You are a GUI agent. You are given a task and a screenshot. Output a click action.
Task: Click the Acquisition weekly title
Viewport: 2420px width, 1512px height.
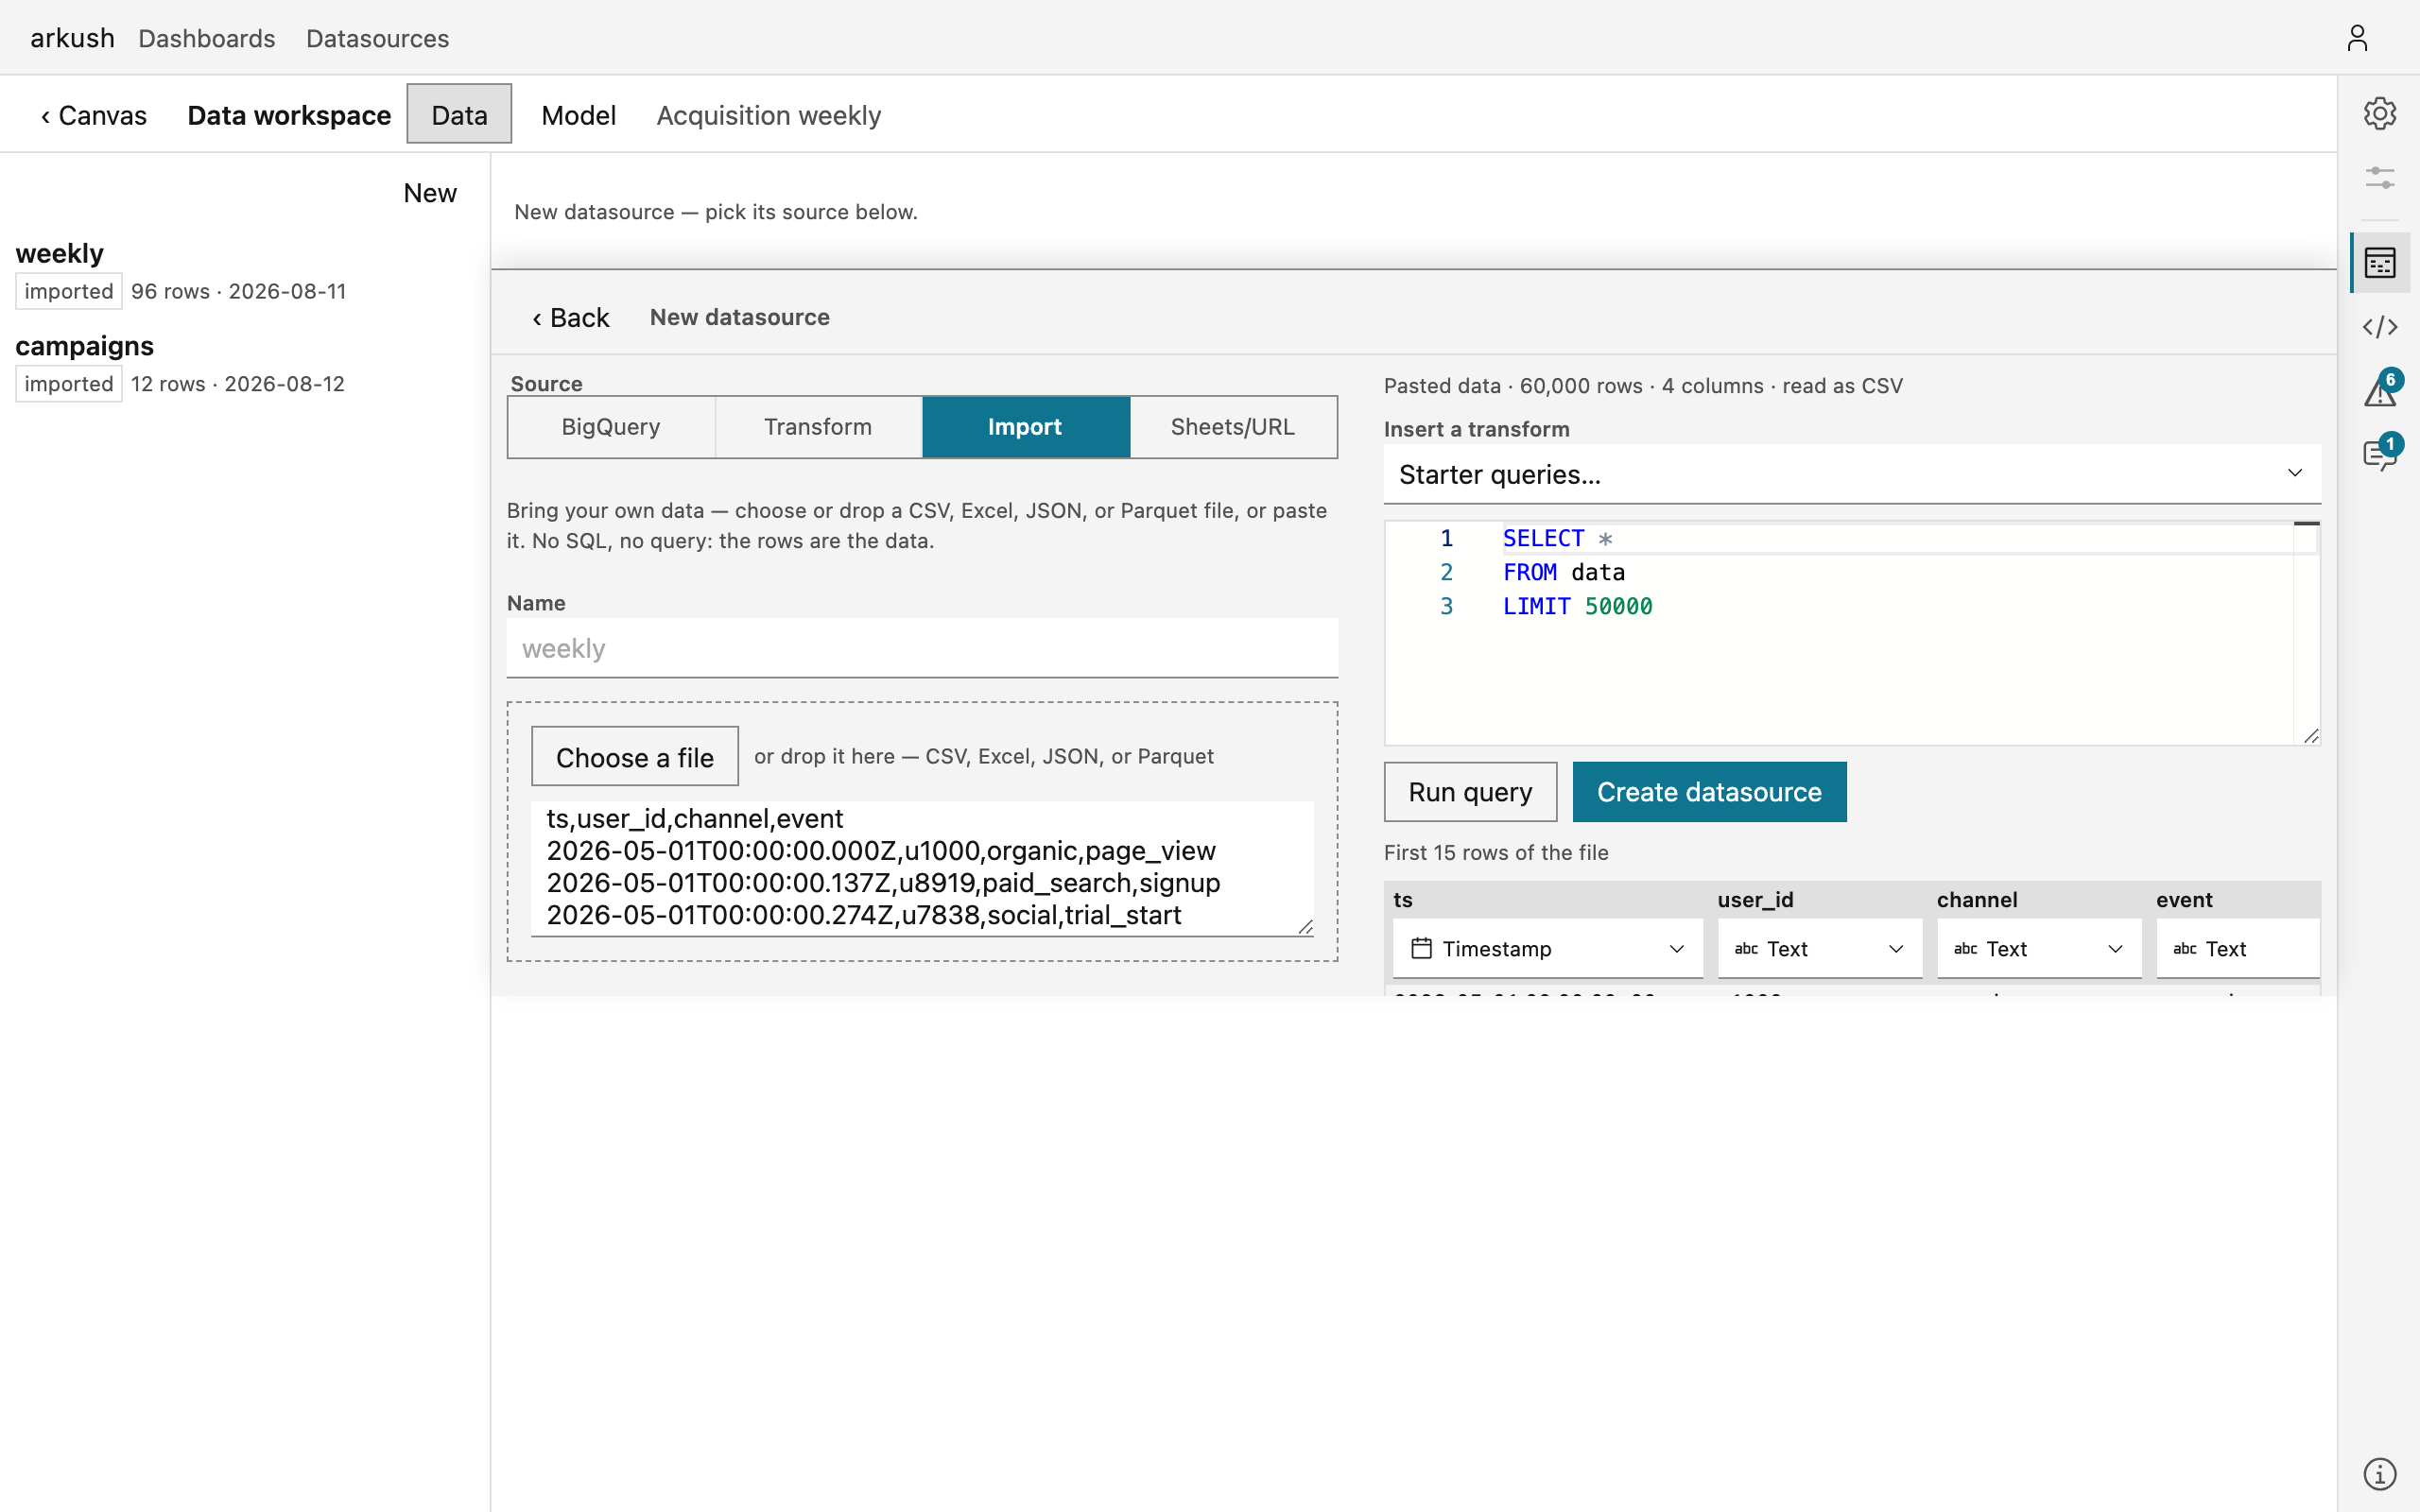[768, 115]
